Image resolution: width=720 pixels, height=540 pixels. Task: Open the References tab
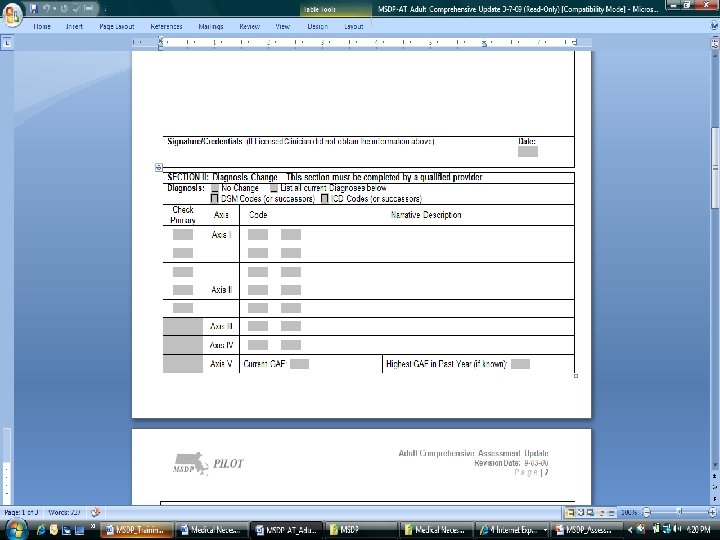point(166,27)
